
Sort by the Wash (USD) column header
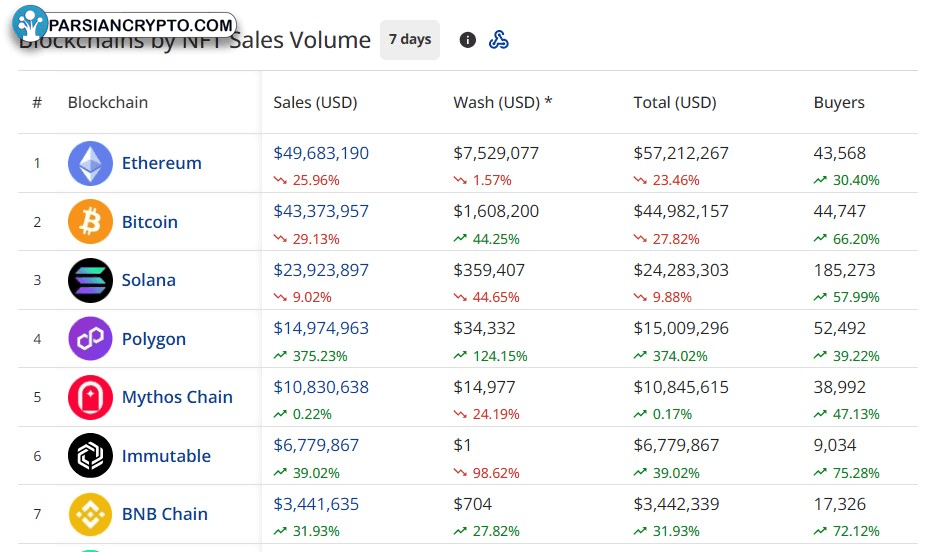pos(503,103)
